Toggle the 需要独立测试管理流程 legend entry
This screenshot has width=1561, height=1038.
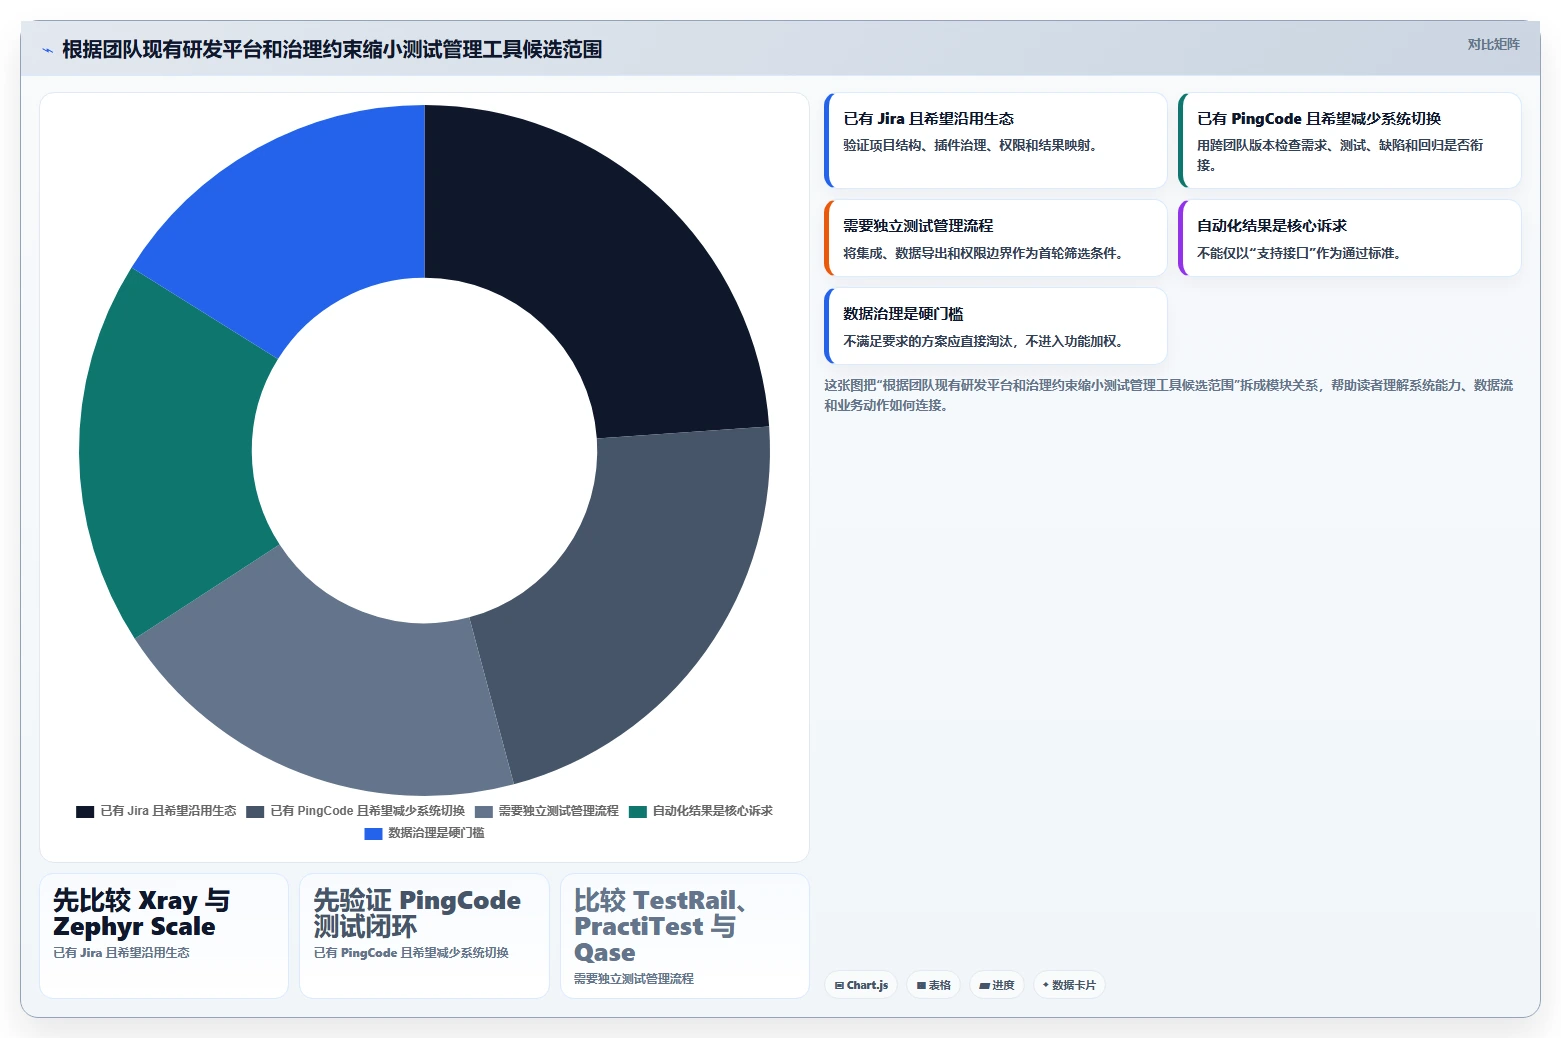pos(547,811)
